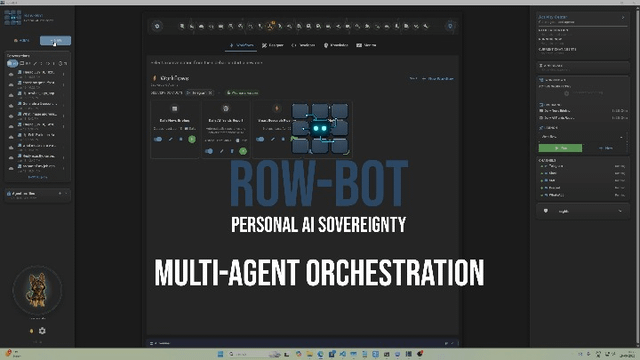Click the bar at the bottom of the center panel
The width and height of the screenshot is (640, 360).
(x=303, y=343)
